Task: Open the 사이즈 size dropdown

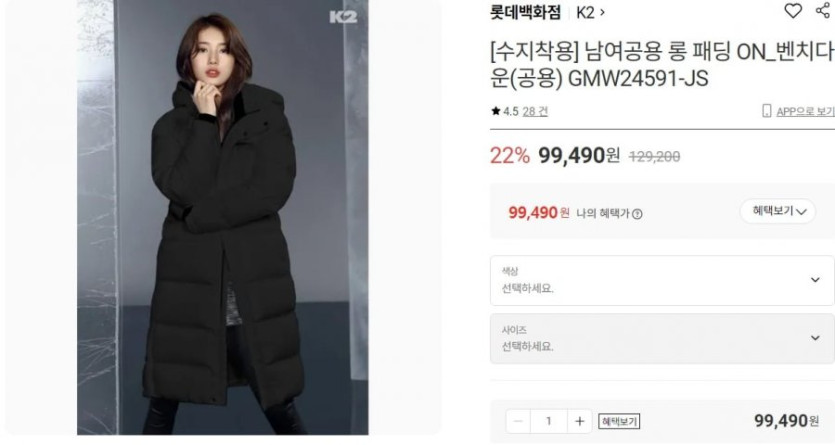Action: point(662,339)
